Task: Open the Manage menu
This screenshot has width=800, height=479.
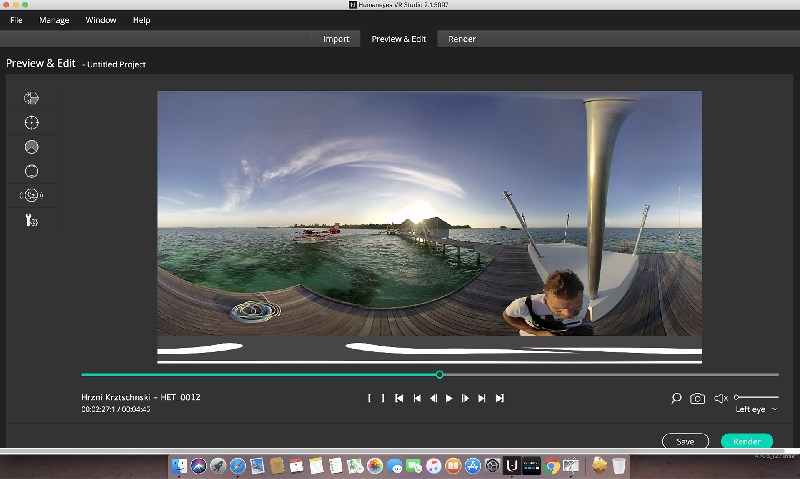Action: 54,20
